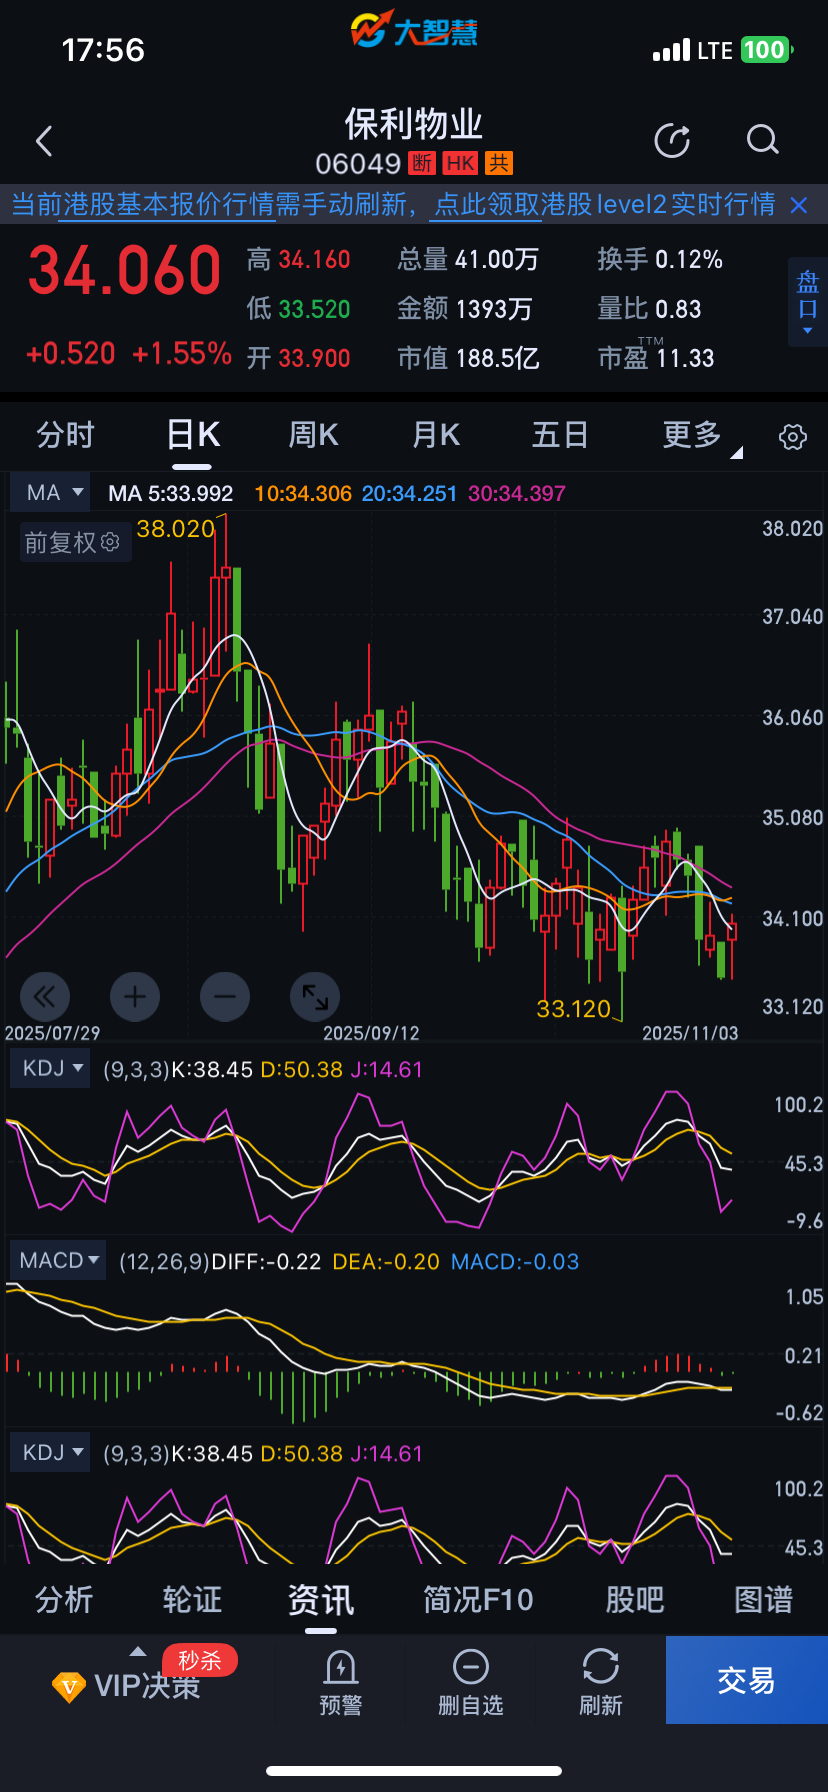828x1792 pixels.
Task: Tap 删自选 remove from watchlist
Action: click(x=471, y=1683)
